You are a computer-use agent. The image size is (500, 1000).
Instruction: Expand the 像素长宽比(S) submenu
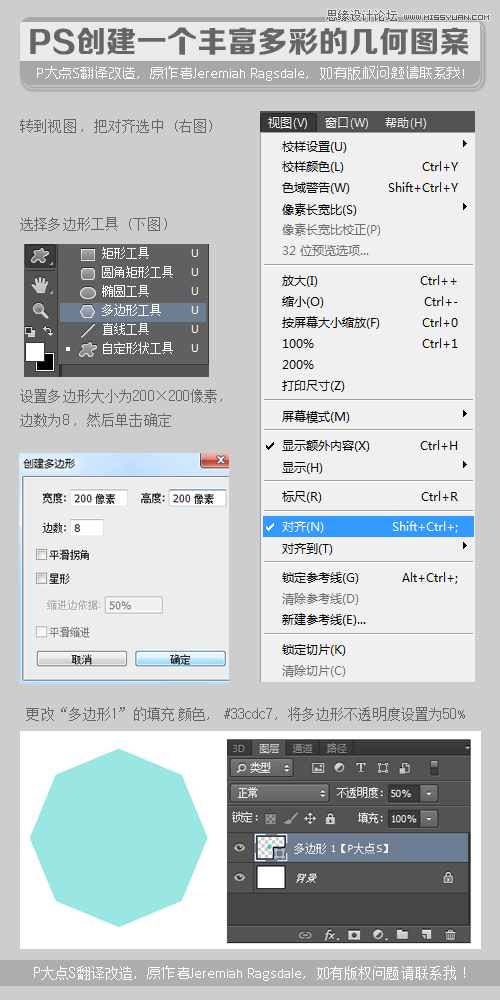coord(369,209)
